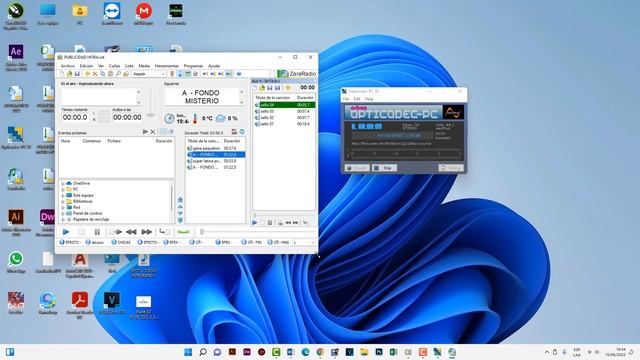The width and height of the screenshot is (640, 360).
Task: Fast-forward the main player track
Action: 147,232
